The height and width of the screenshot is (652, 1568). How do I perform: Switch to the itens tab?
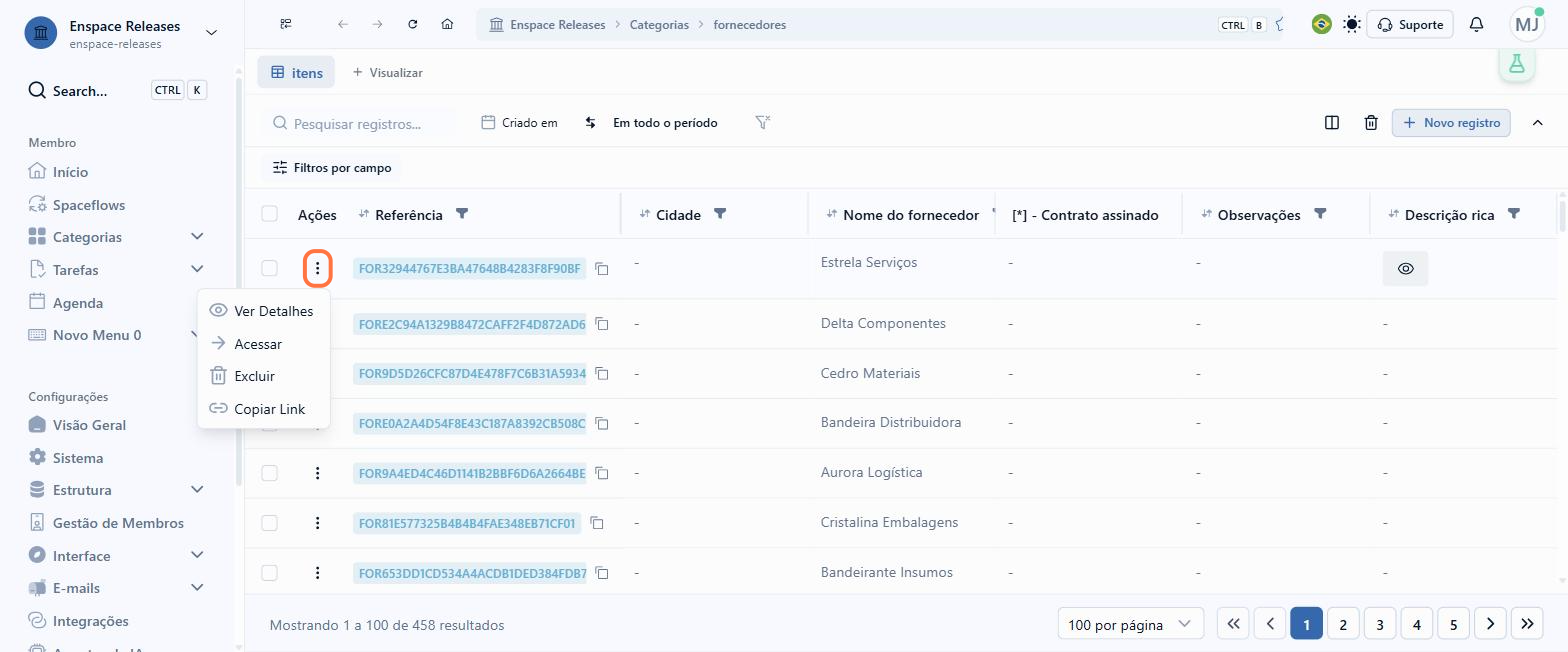click(x=296, y=73)
